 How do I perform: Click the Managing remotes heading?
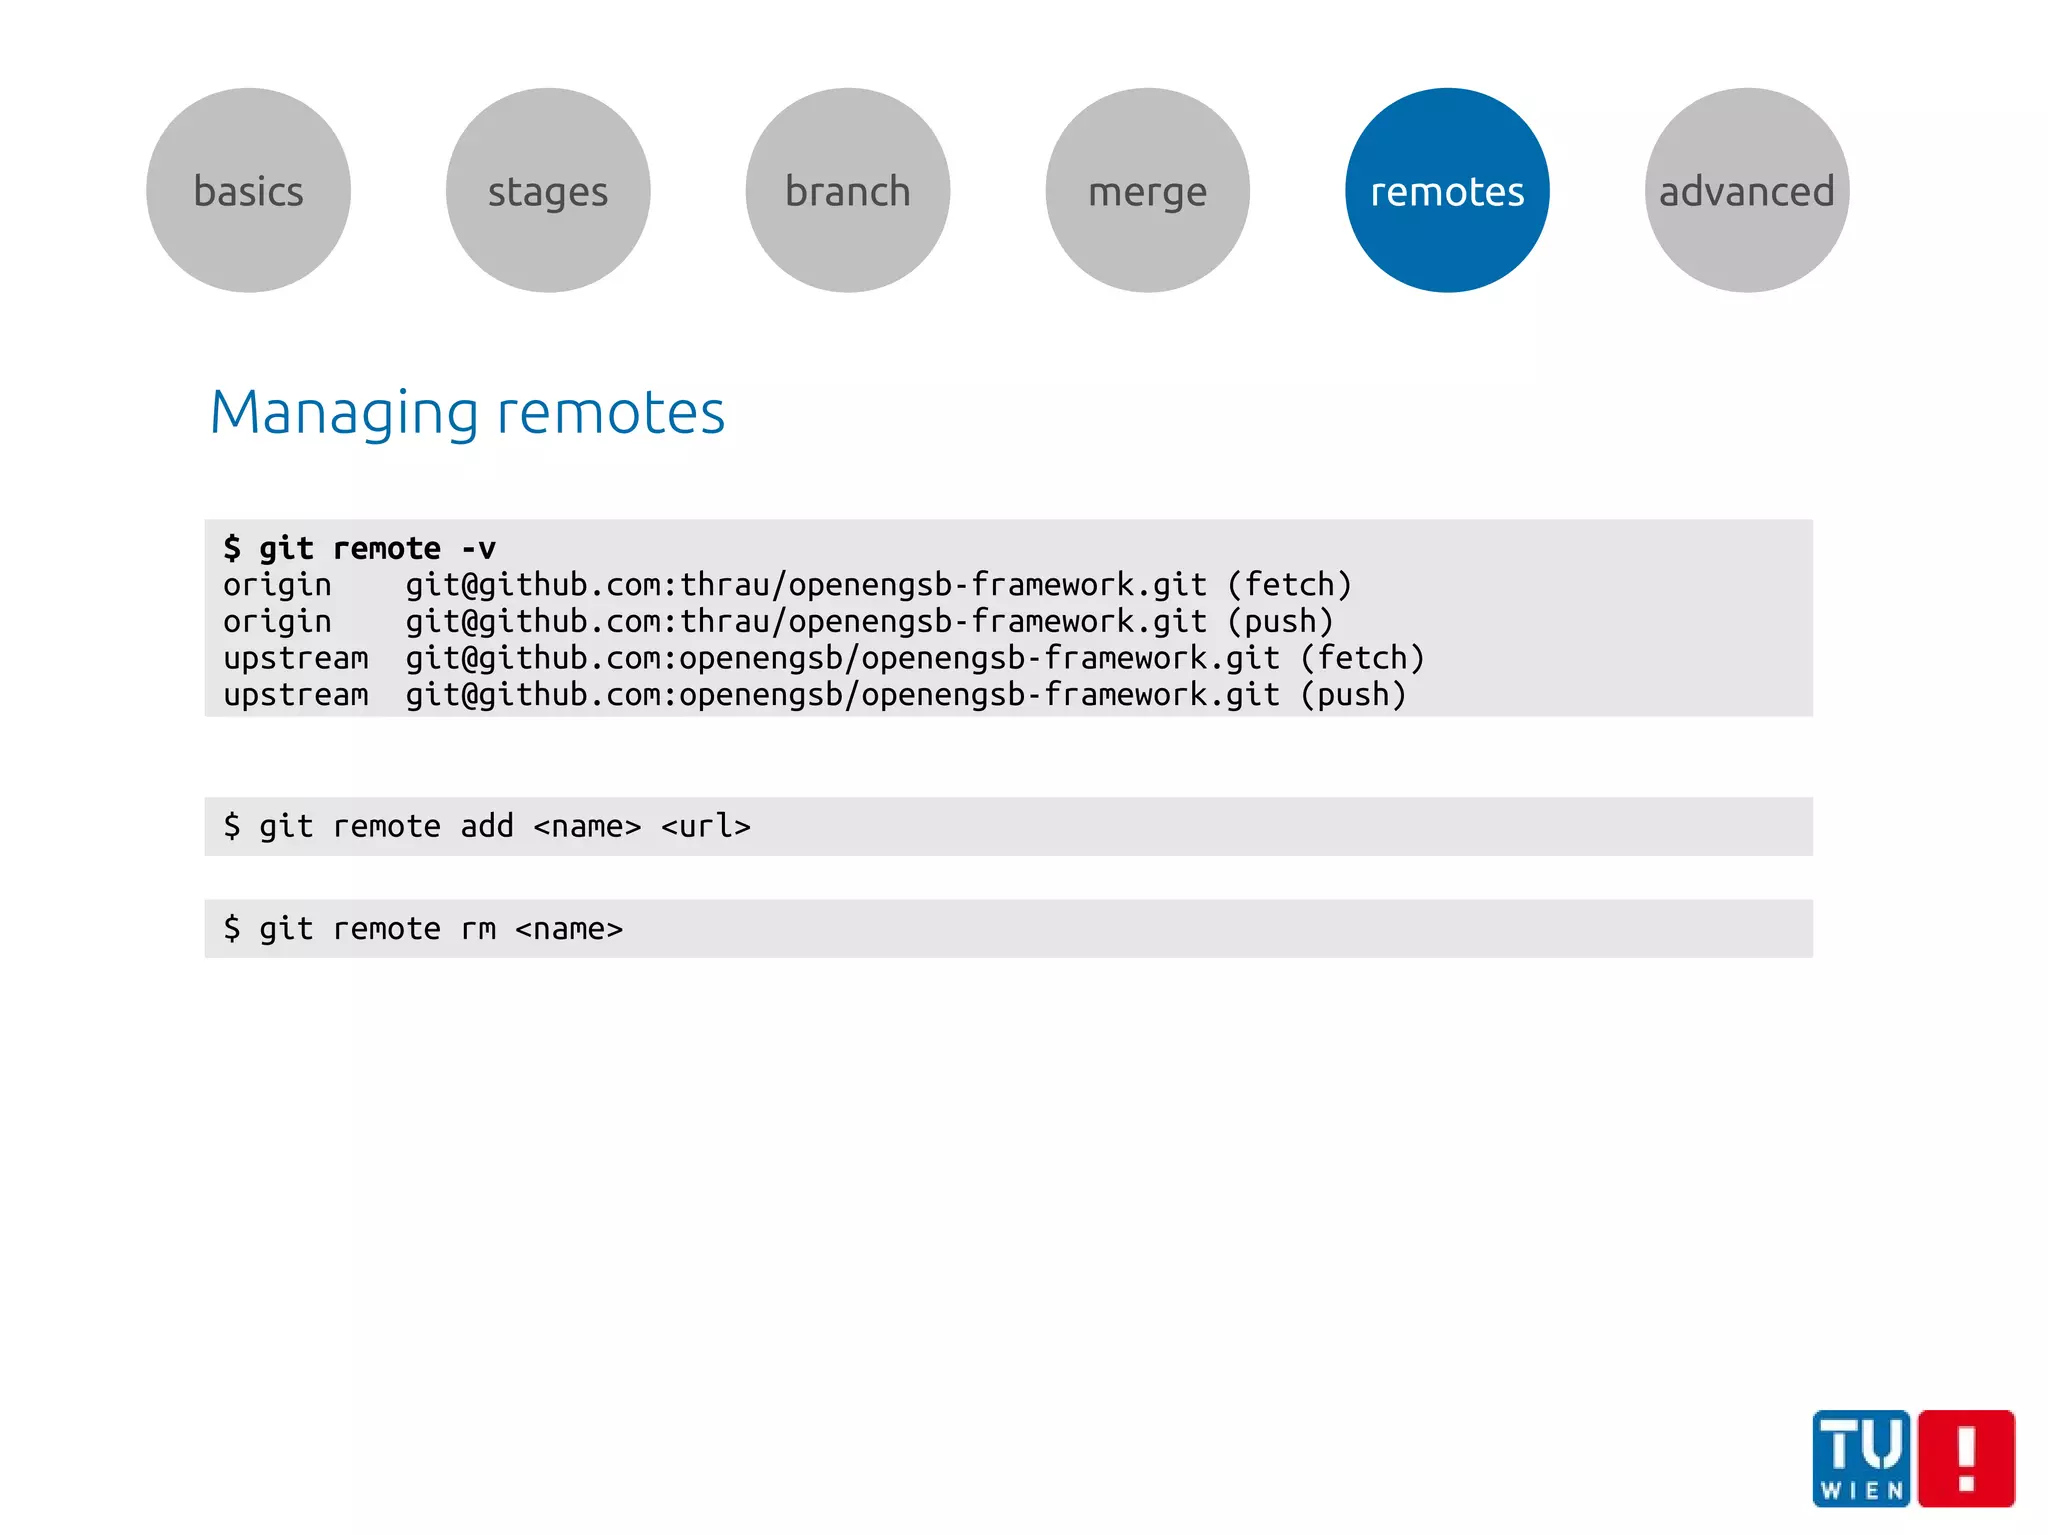[x=467, y=412]
